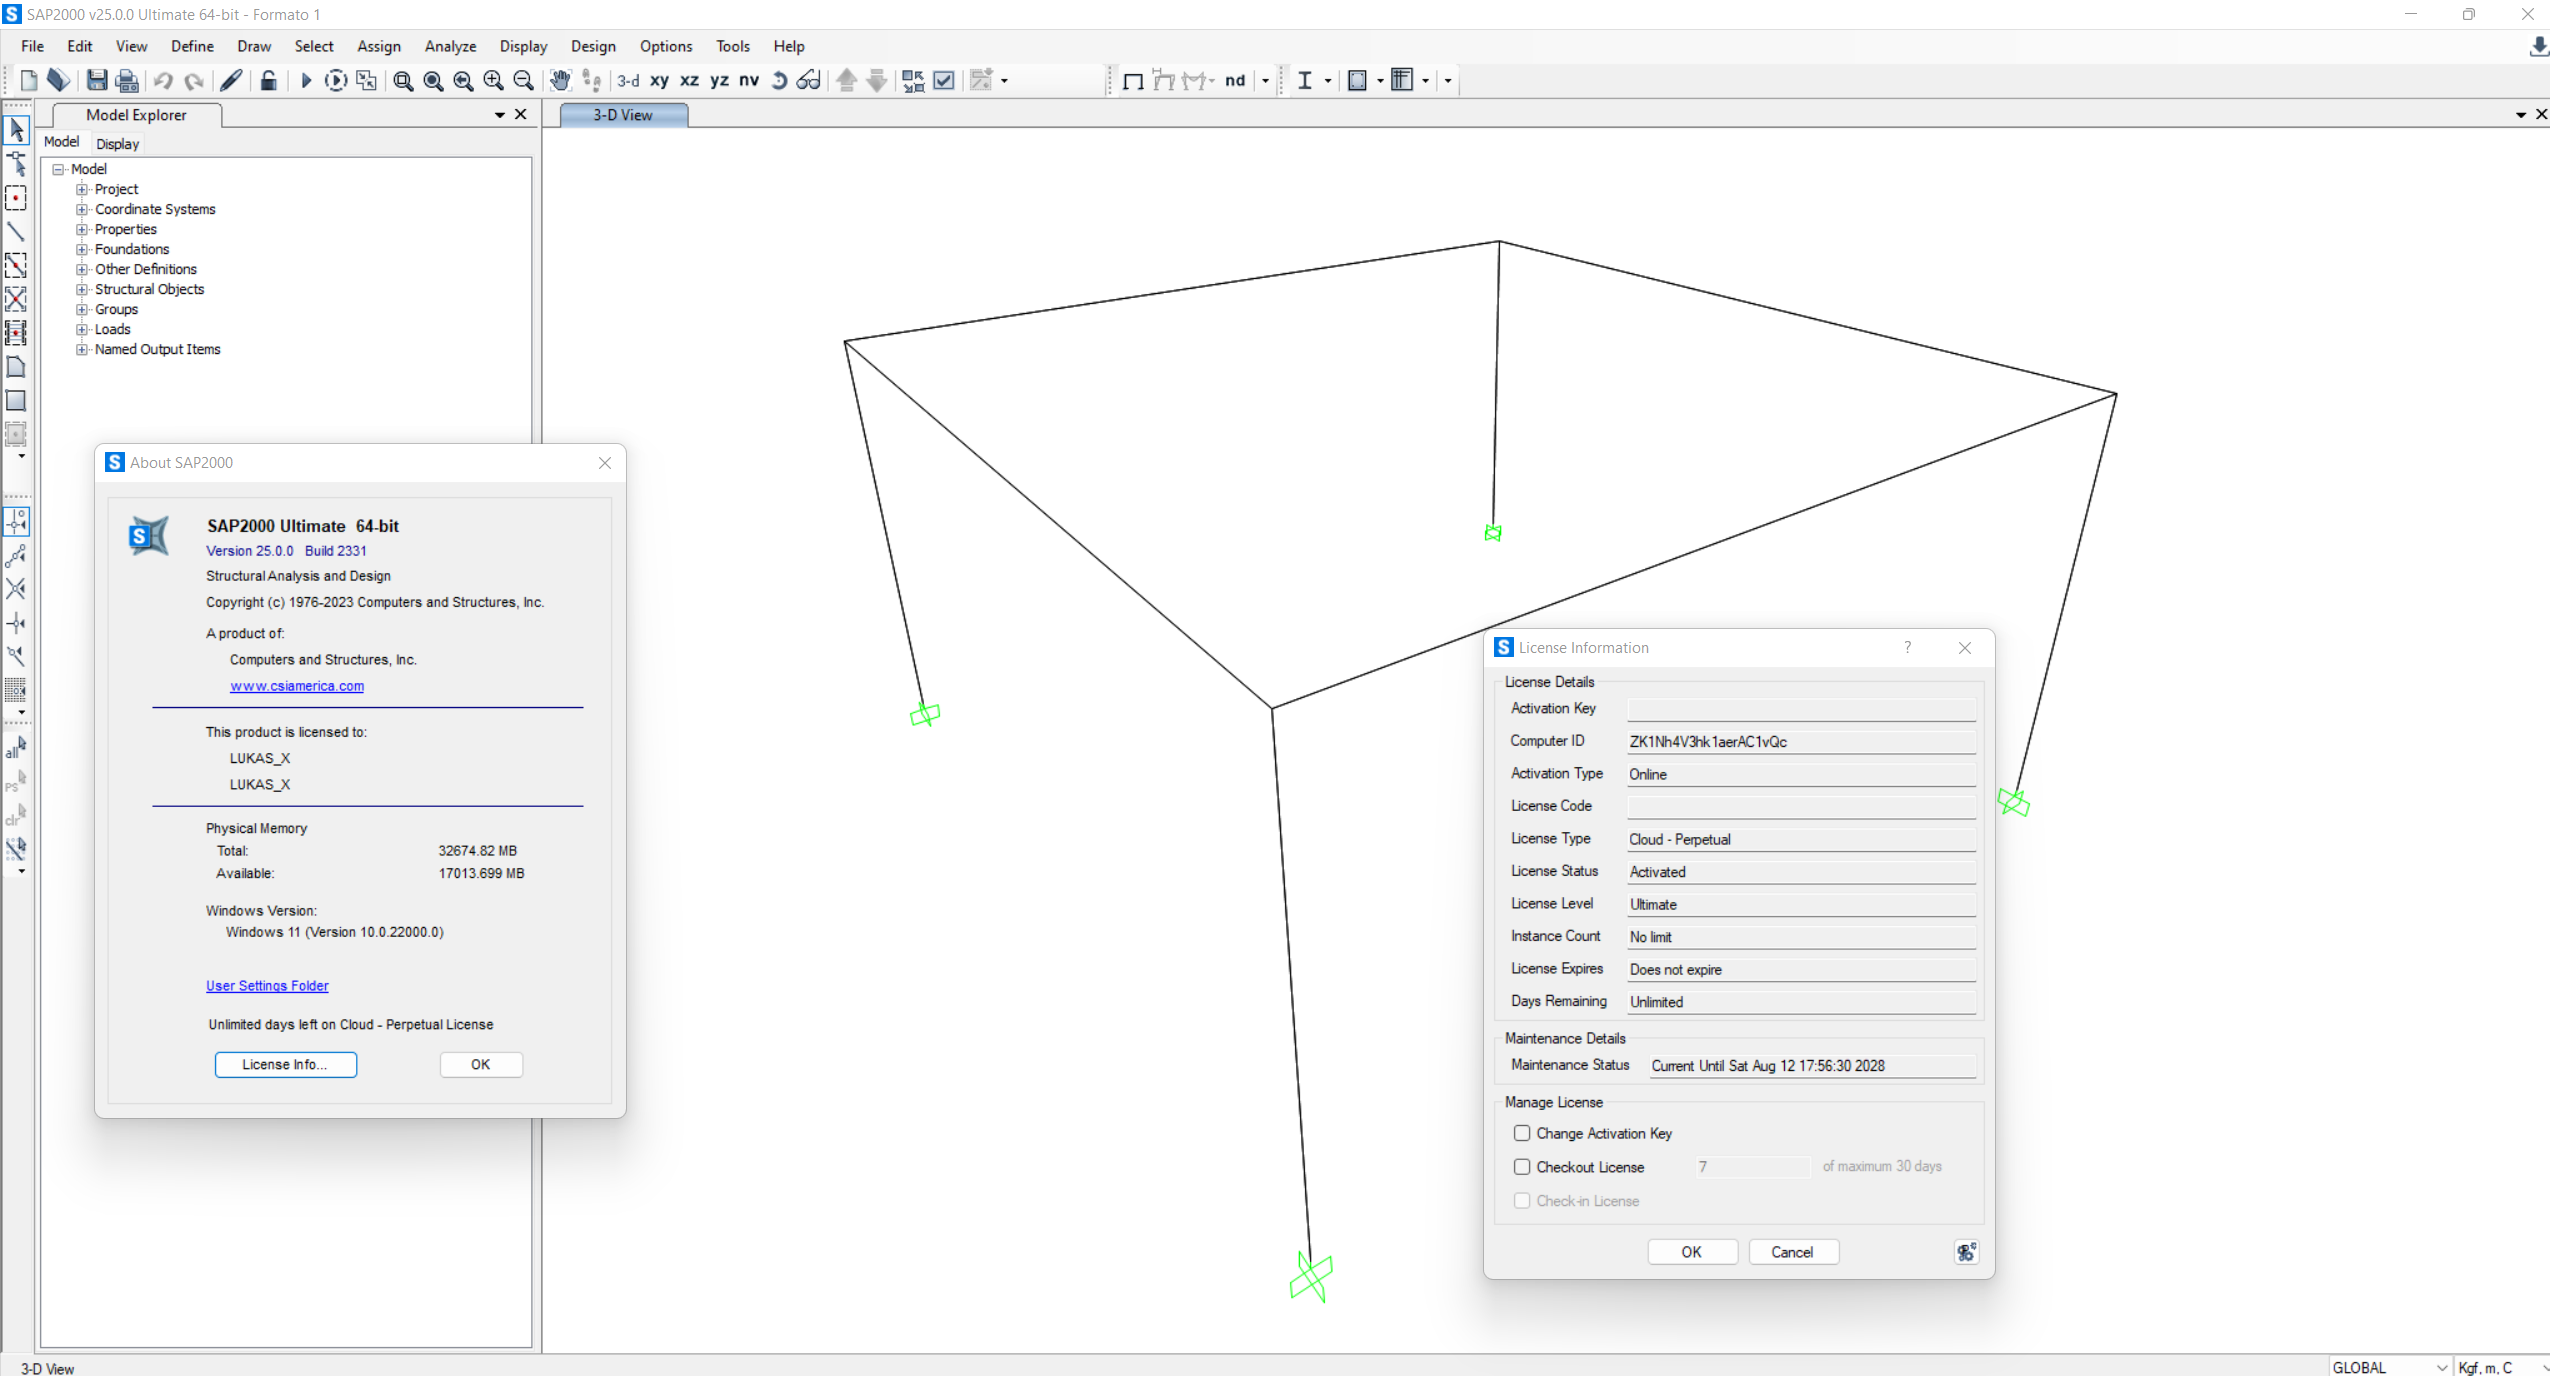Click the Zoom Out One Step icon
Image resolution: width=2550 pixels, height=1376 pixels.
(x=523, y=81)
